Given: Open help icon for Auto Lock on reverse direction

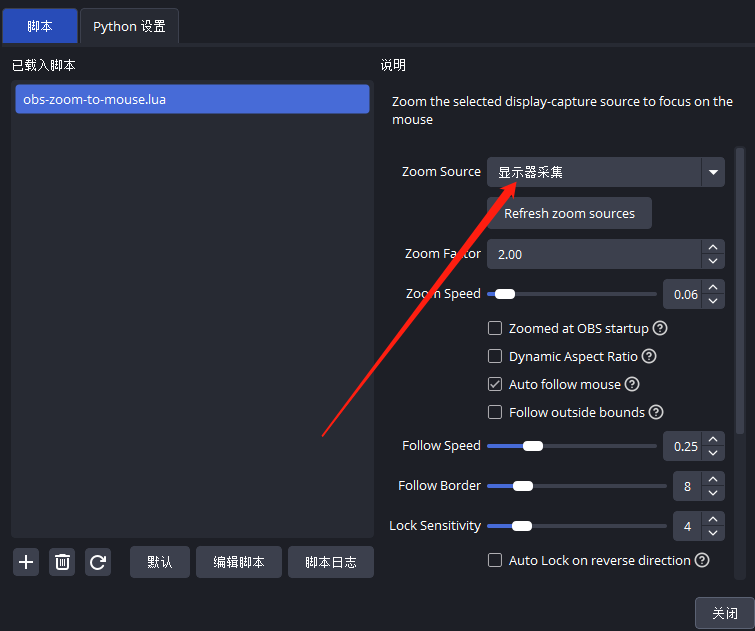Looking at the screenshot, I should click(702, 560).
